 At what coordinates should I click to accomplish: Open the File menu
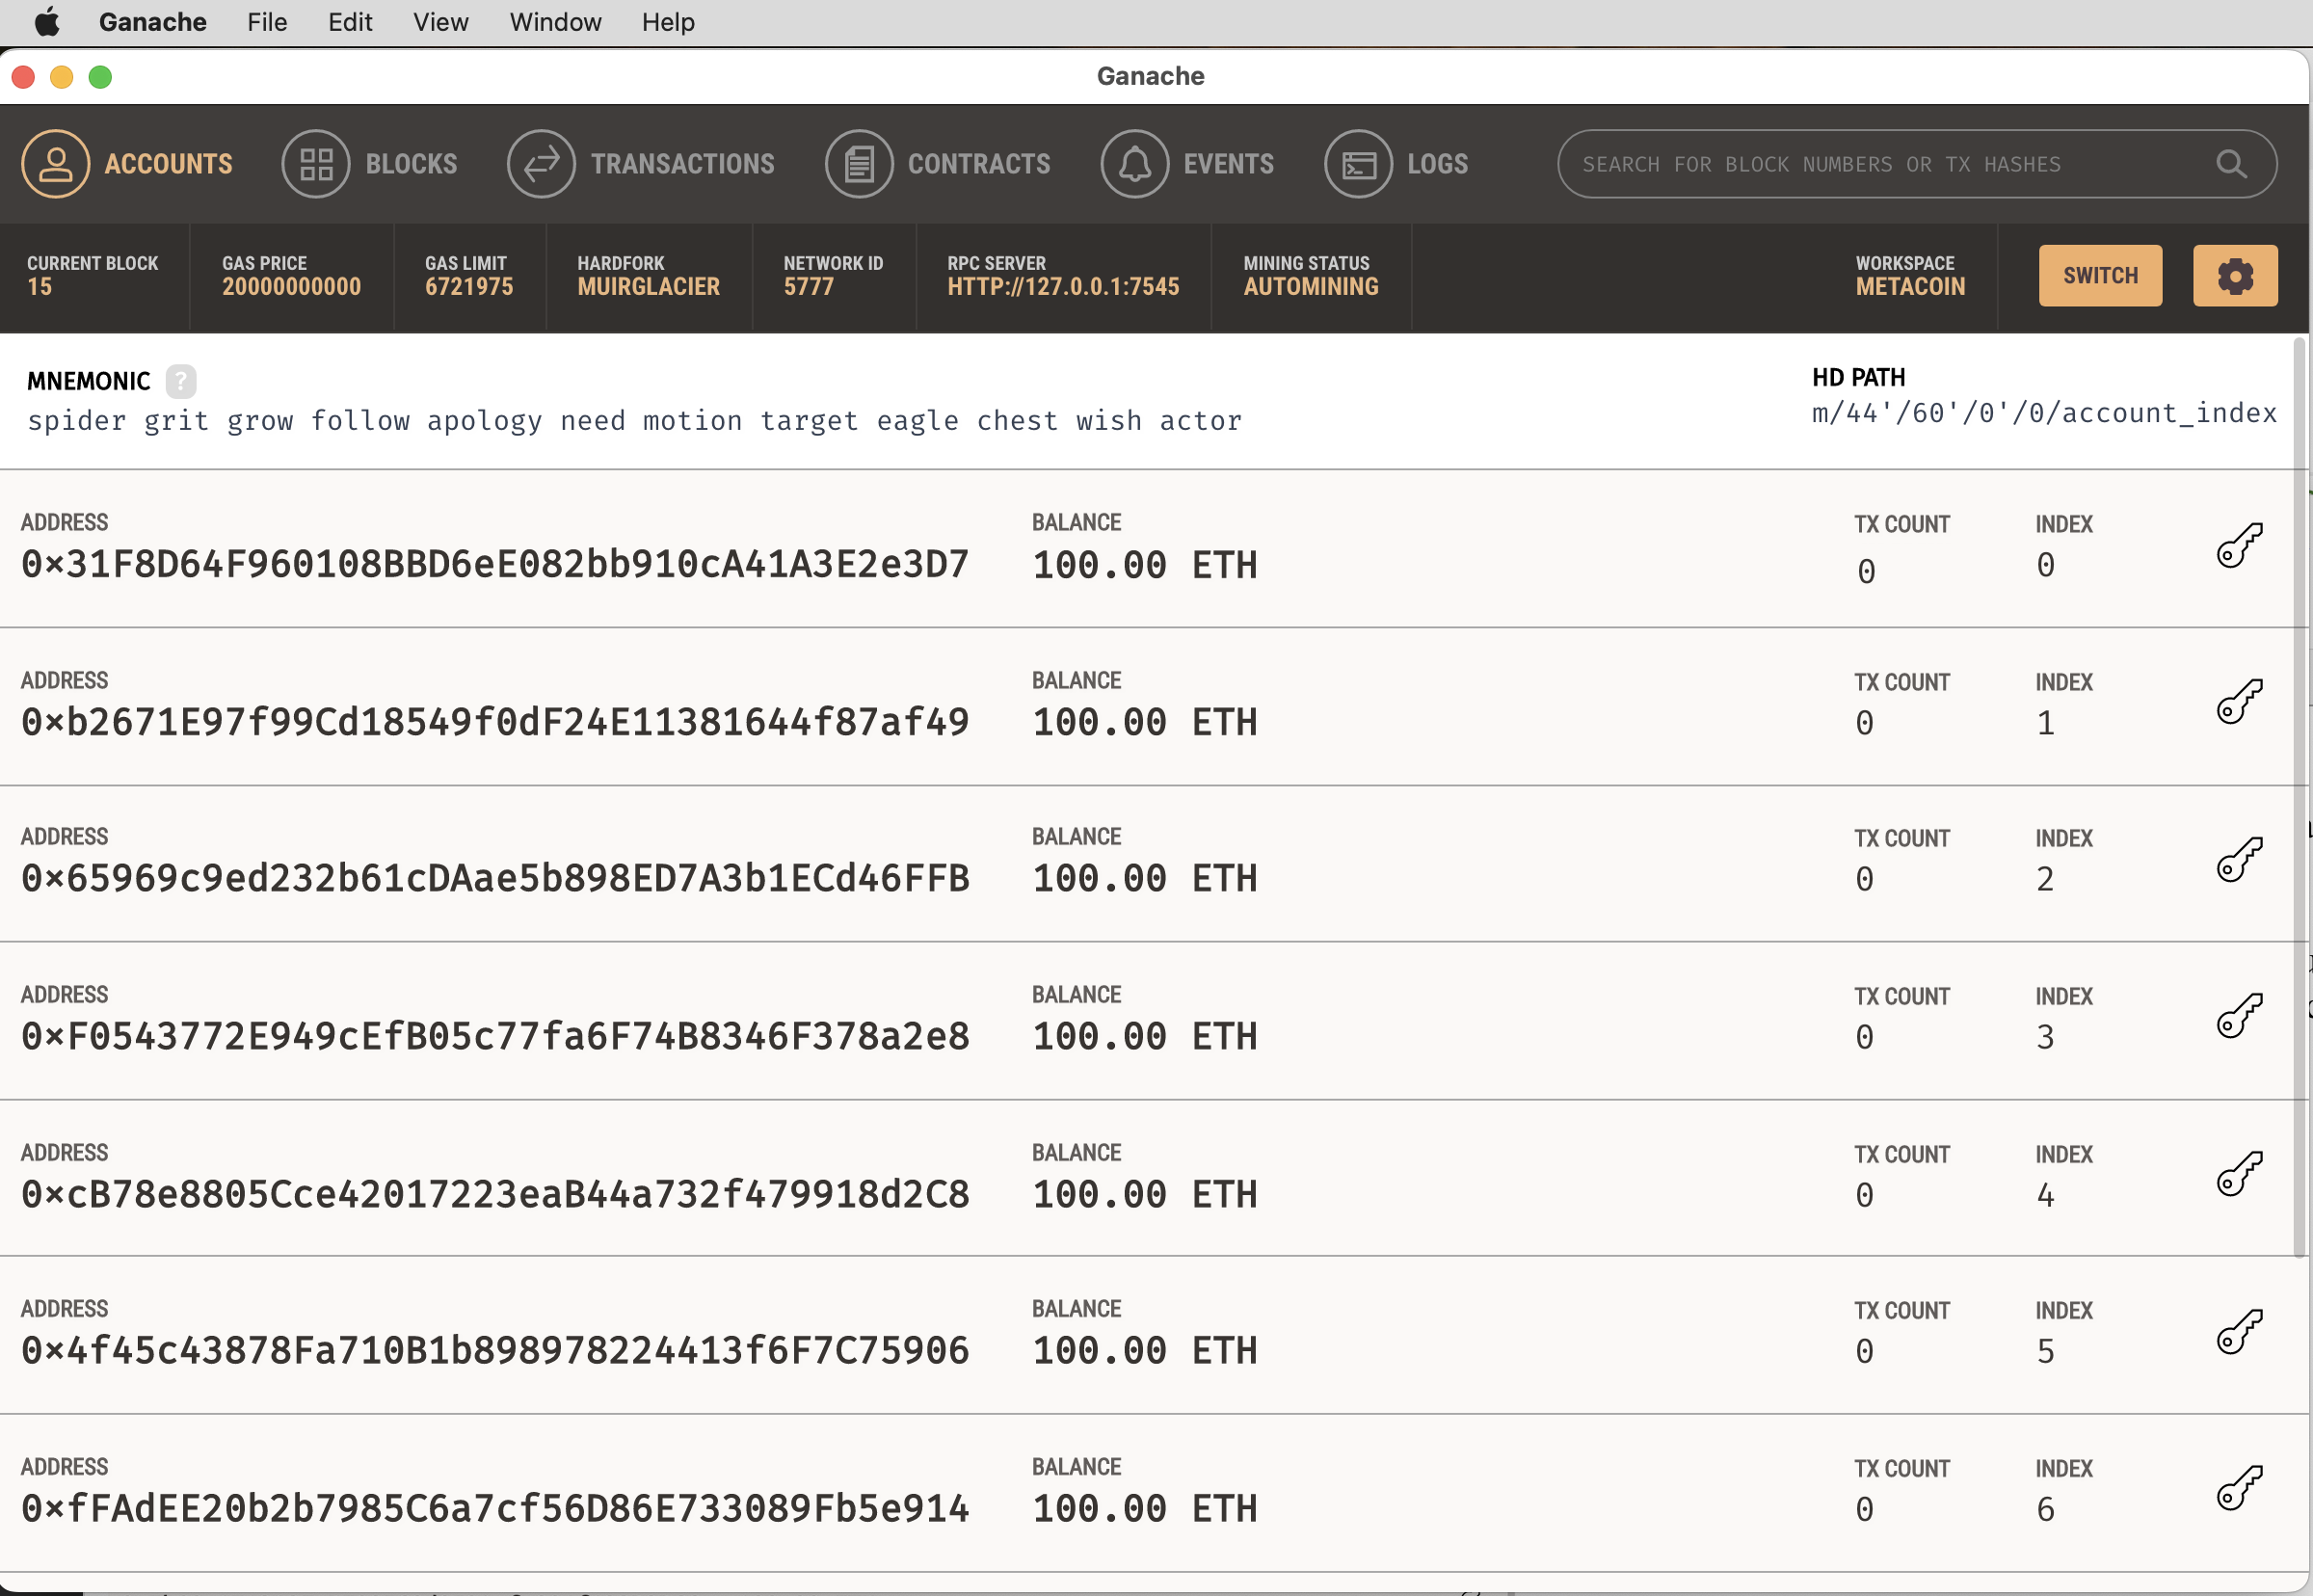[x=267, y=22]
